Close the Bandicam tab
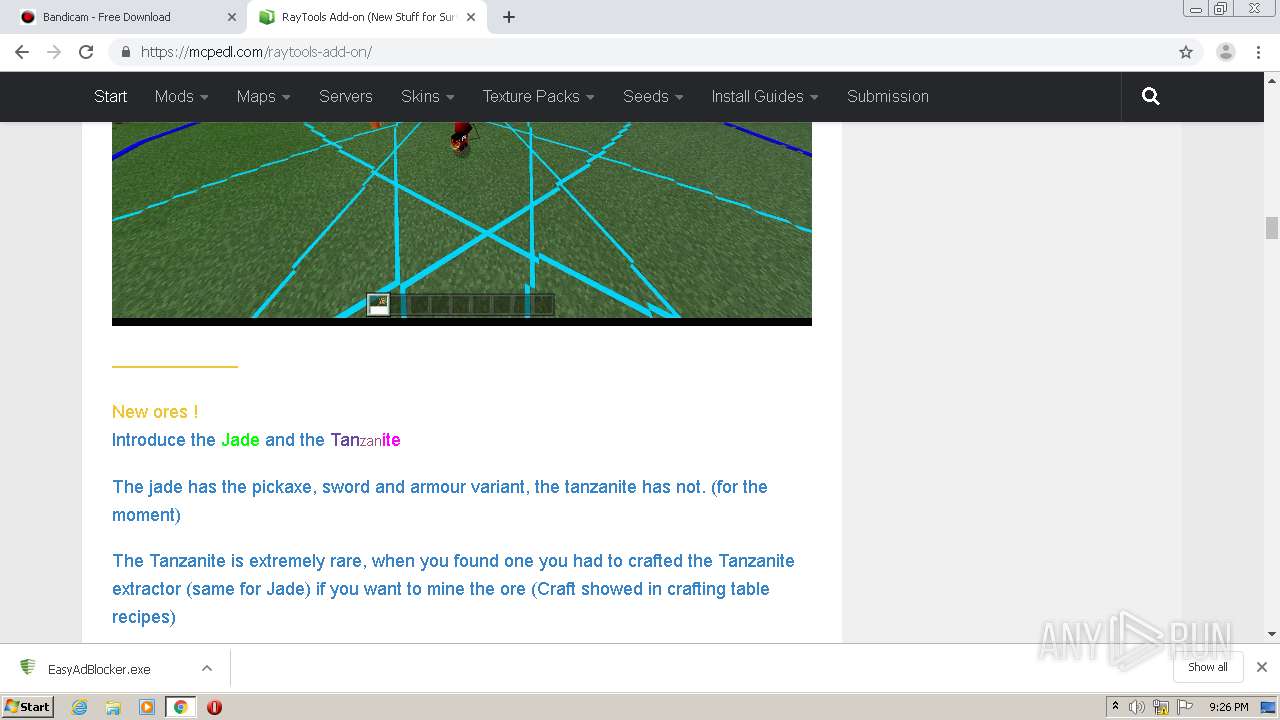Image resolution: width=1280 pixels, height=720 pixels. pyautogui.click(x=232, y=17)
